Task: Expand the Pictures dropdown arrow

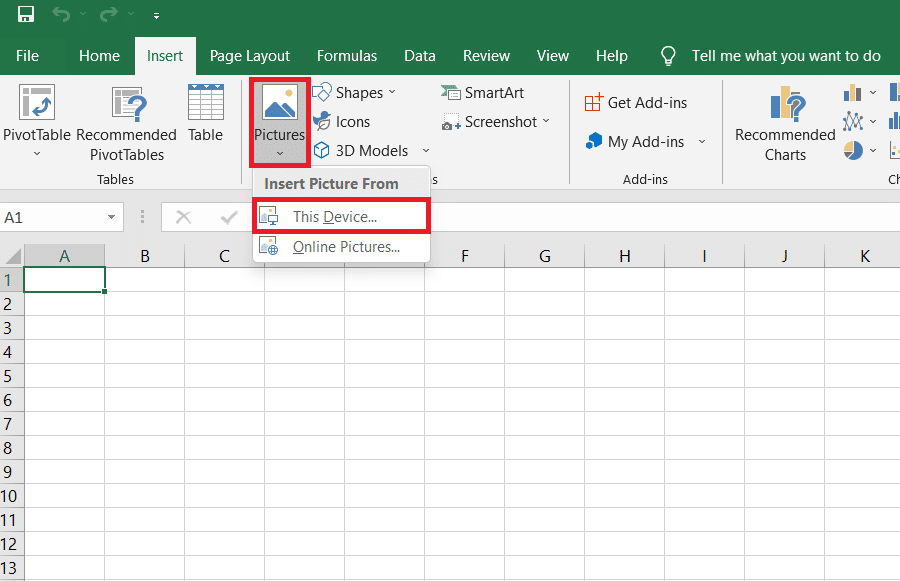Action: 280,153
